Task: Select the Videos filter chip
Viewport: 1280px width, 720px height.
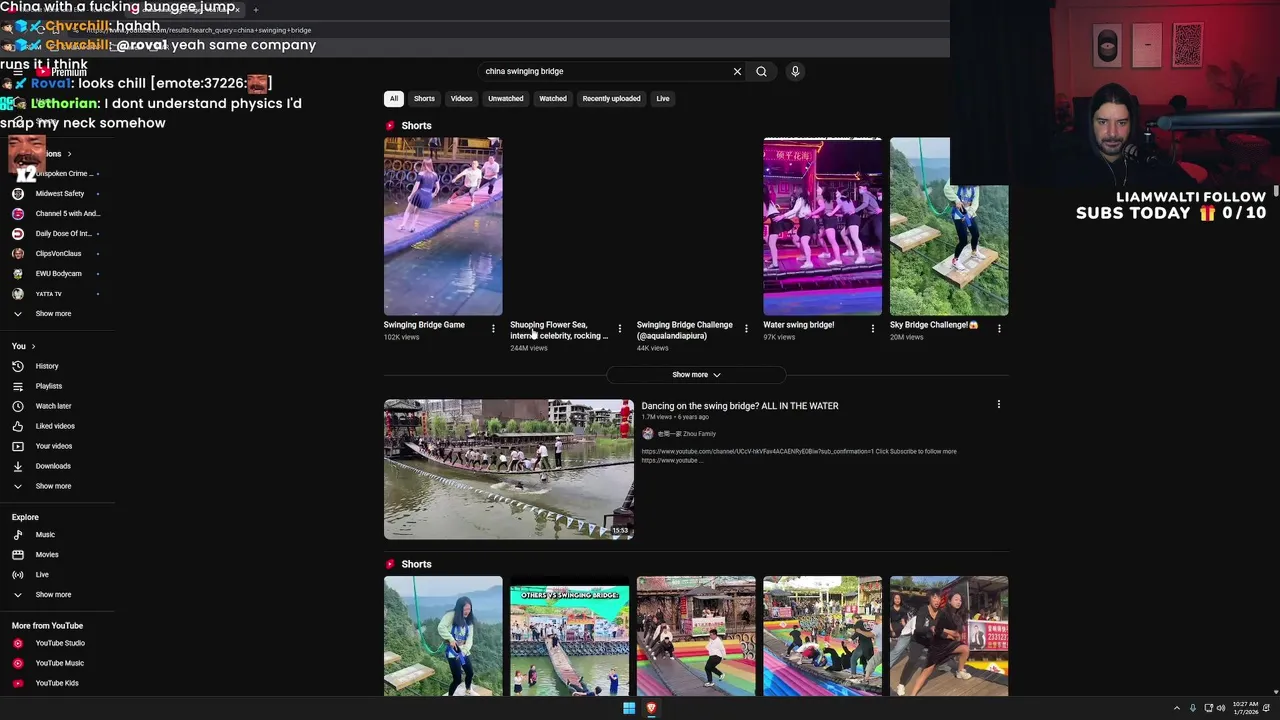Action: (x=461, y=99)
